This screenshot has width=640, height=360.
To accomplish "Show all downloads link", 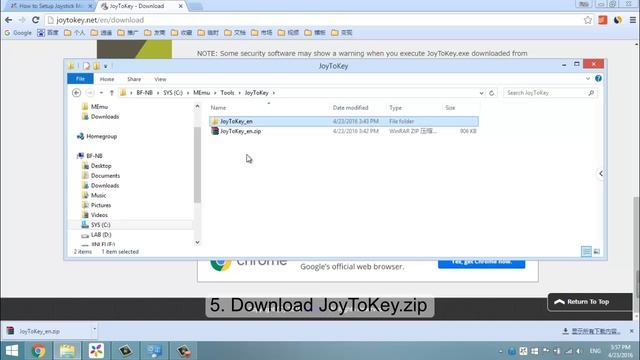I will pos(591,331).
